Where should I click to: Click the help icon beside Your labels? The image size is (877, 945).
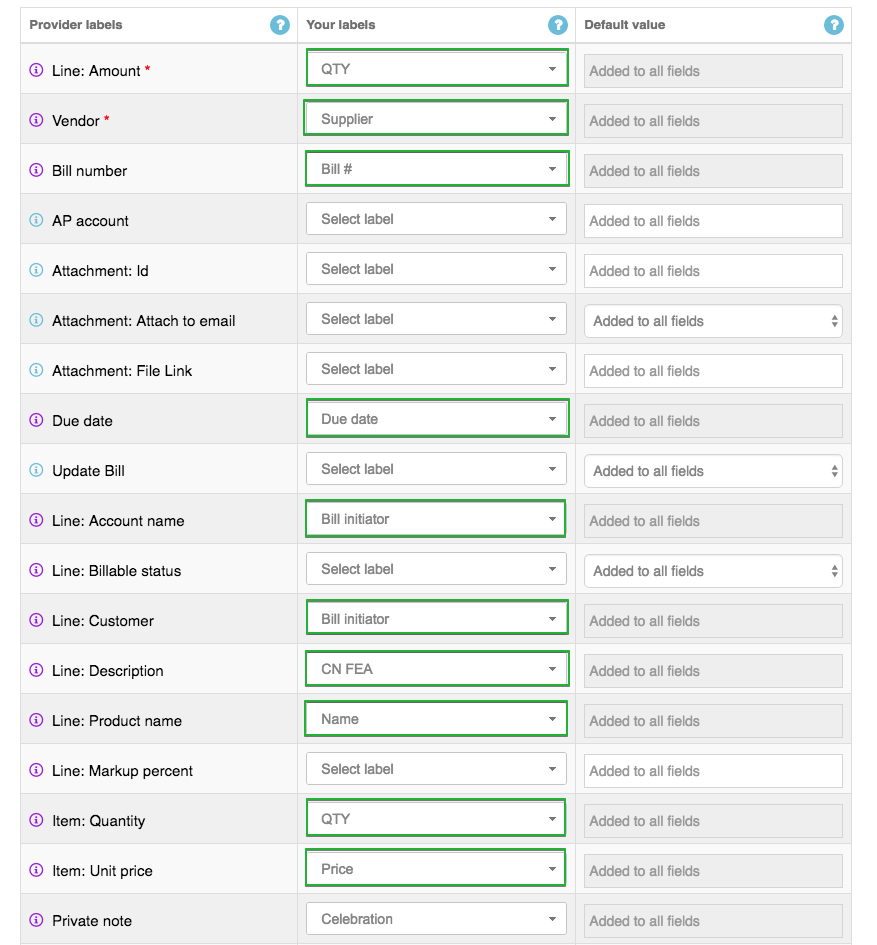(557, 25)
